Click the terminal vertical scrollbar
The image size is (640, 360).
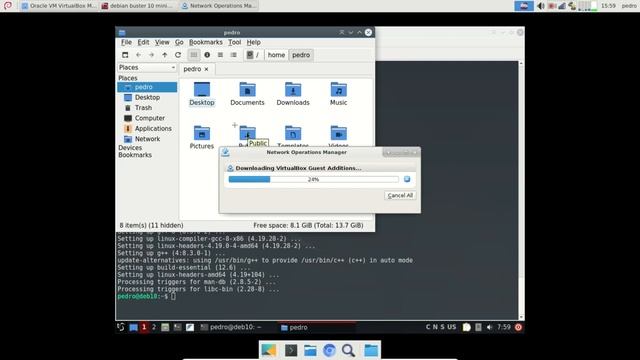point(521,190)
